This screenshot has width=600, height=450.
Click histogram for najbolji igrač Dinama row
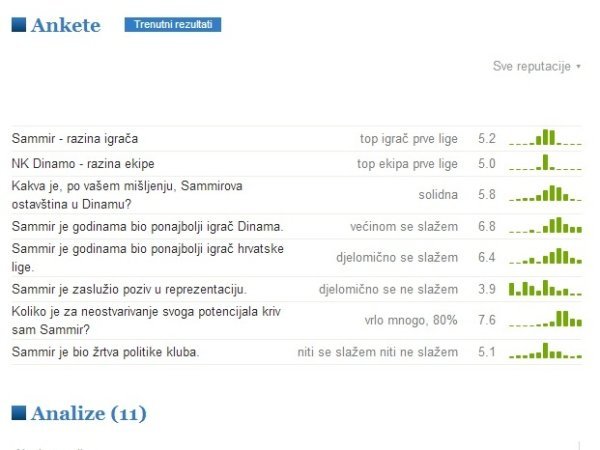pos(545,226)
